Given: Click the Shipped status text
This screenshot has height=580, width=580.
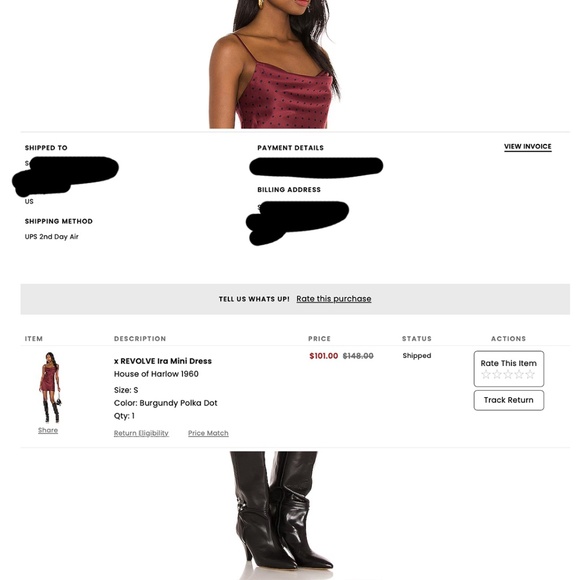Looking at the screenshot, I should (417, 355).
